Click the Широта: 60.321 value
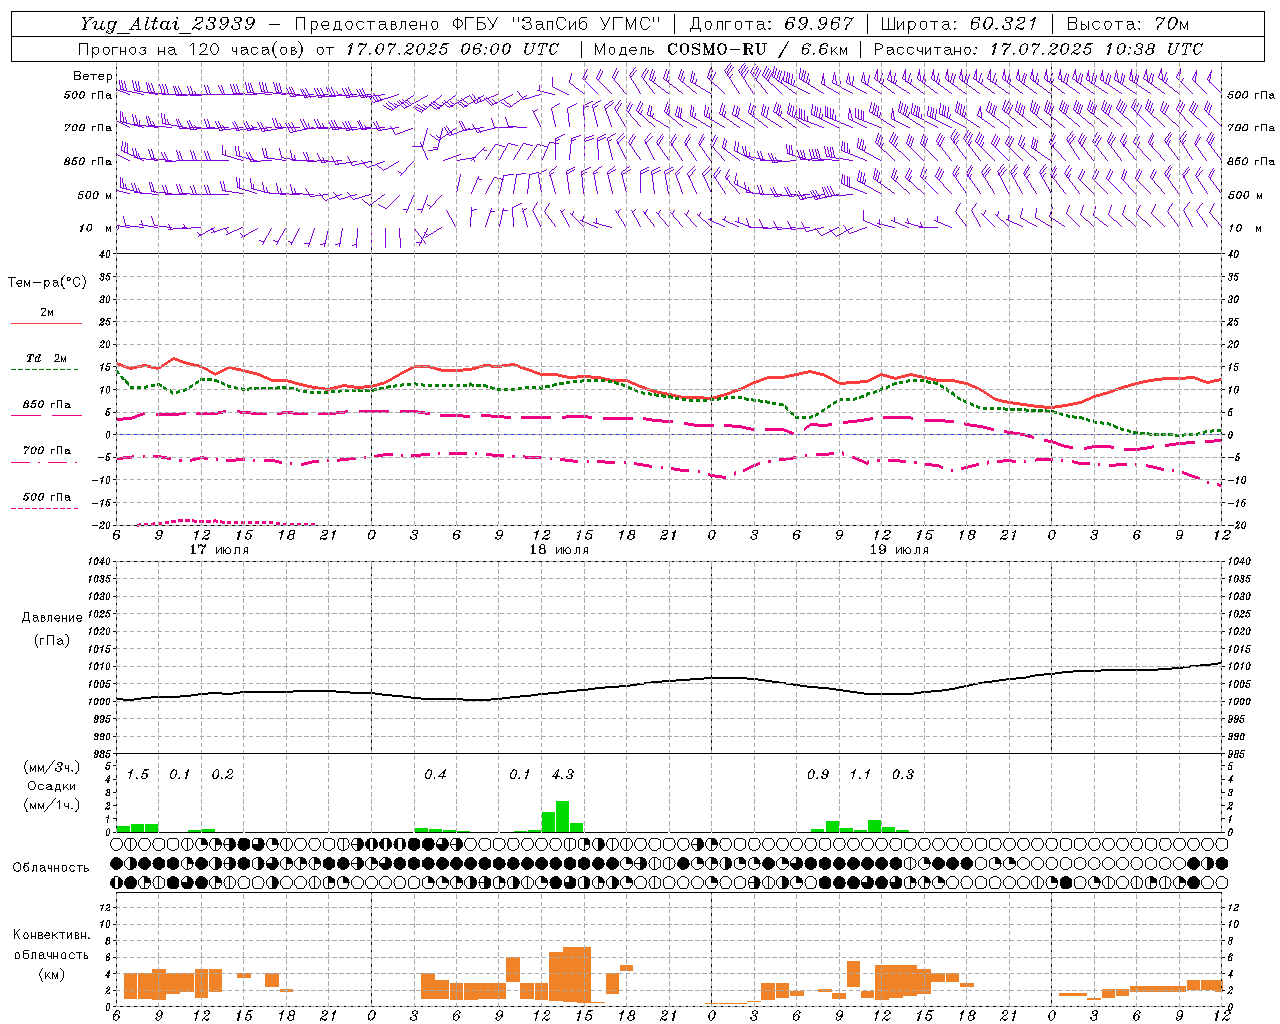This screenshot has width=1280, height=1024. coord(959,24)
